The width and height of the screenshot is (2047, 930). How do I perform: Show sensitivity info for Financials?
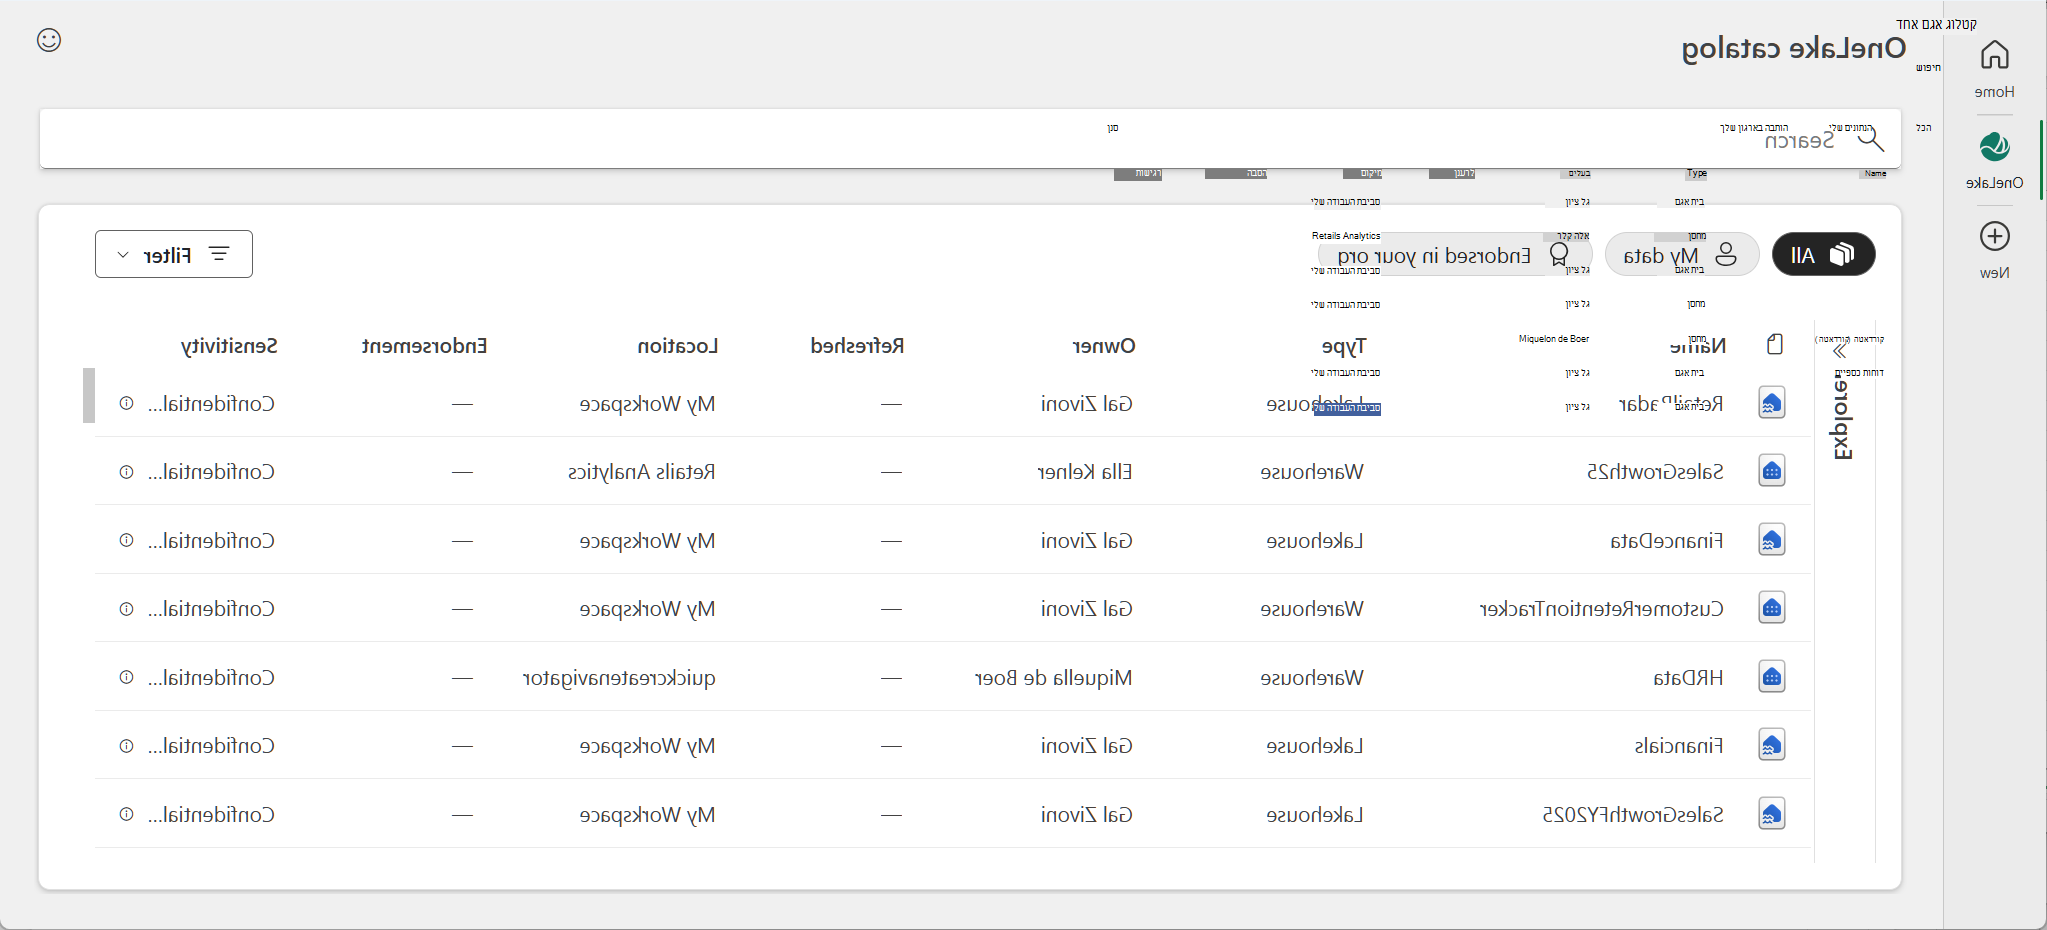(126, 746)
